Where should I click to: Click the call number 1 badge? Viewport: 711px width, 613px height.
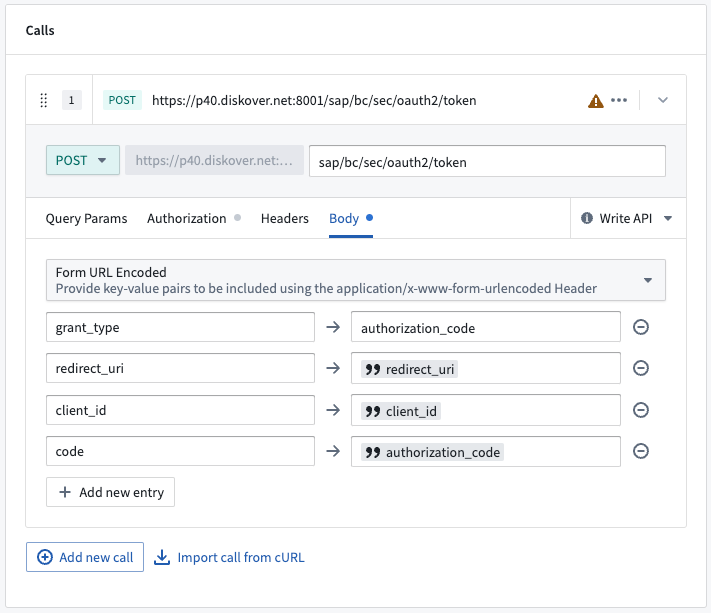click(x=72, y=100)
